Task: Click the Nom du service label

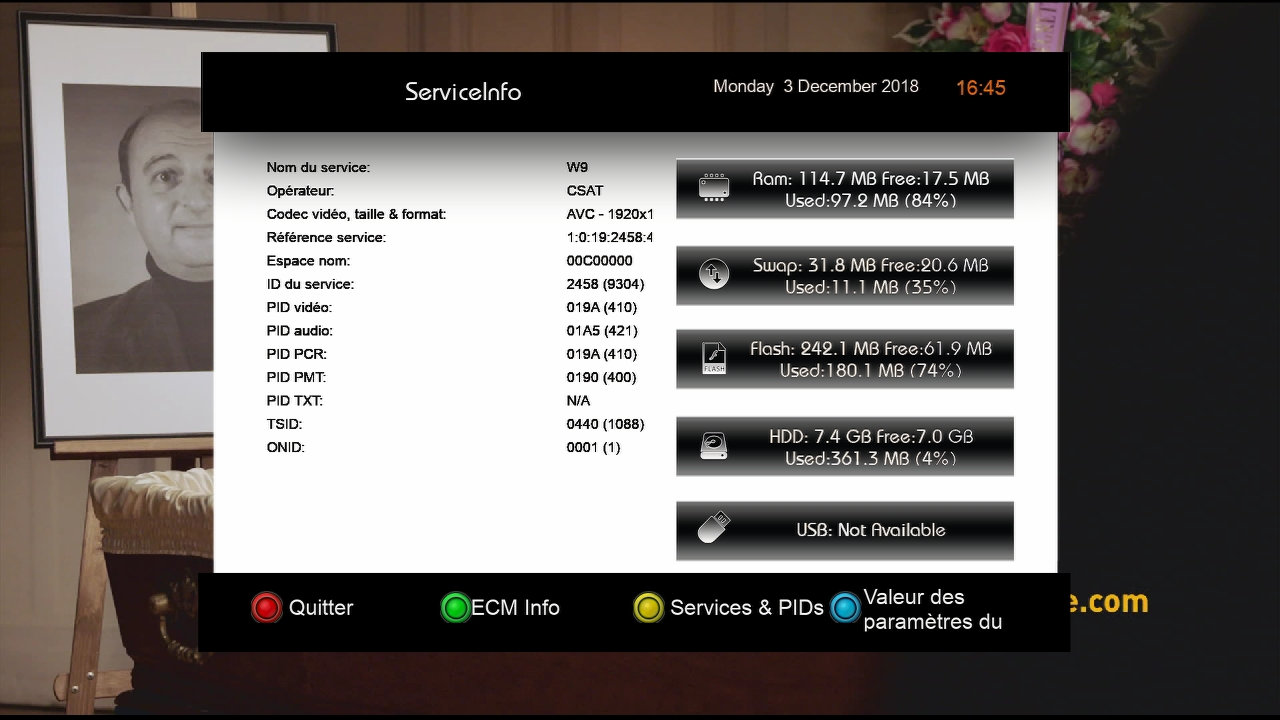Action: pos(318,167)
